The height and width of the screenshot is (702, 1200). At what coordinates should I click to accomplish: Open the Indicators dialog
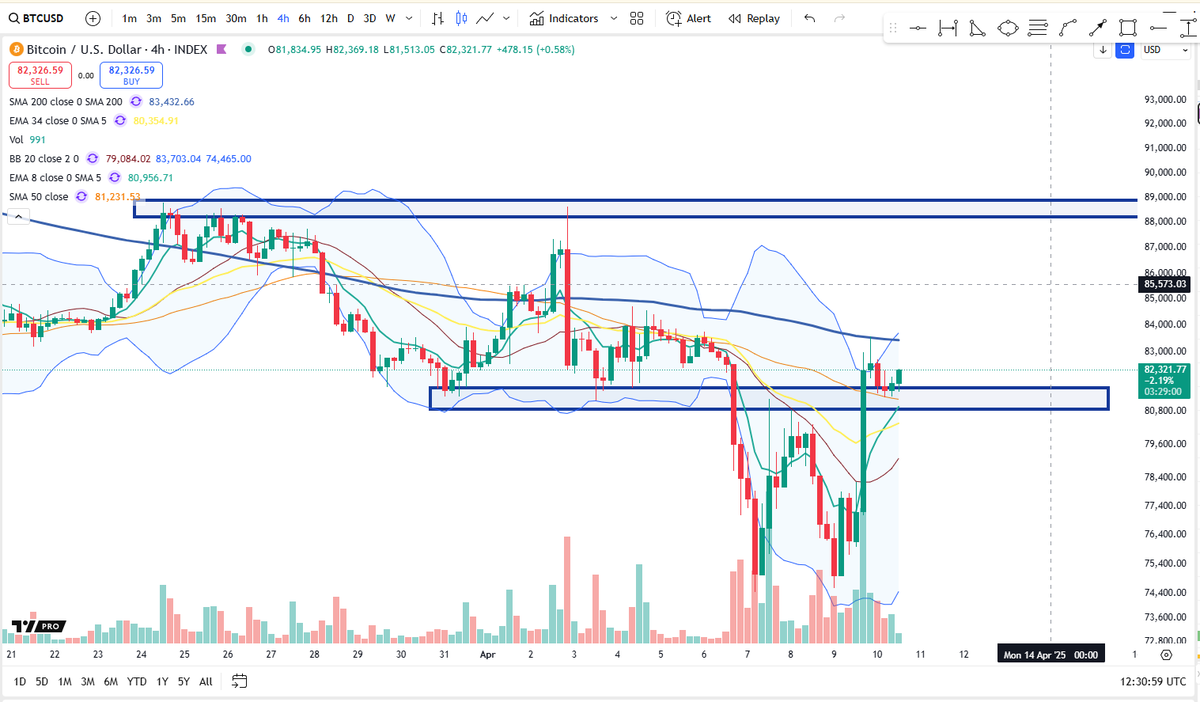[563, 18]
